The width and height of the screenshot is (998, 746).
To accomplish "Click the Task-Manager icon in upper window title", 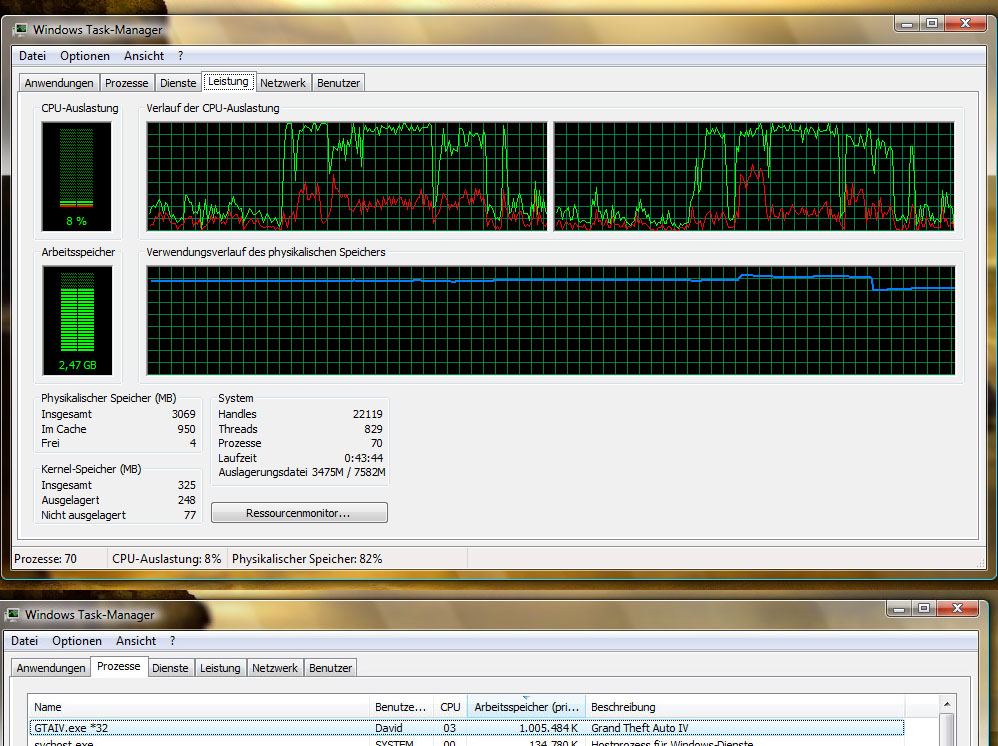I will [x=22, y=29].
